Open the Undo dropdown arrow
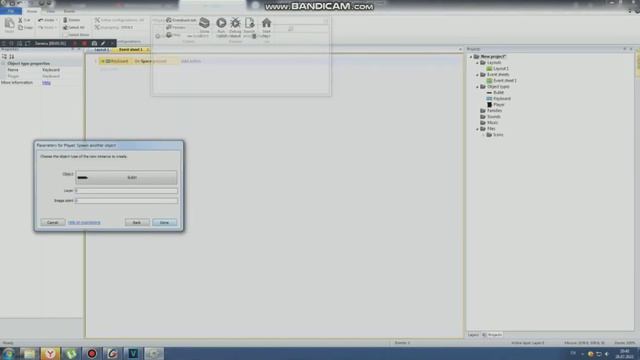640x360 pixels. [56, 20]
